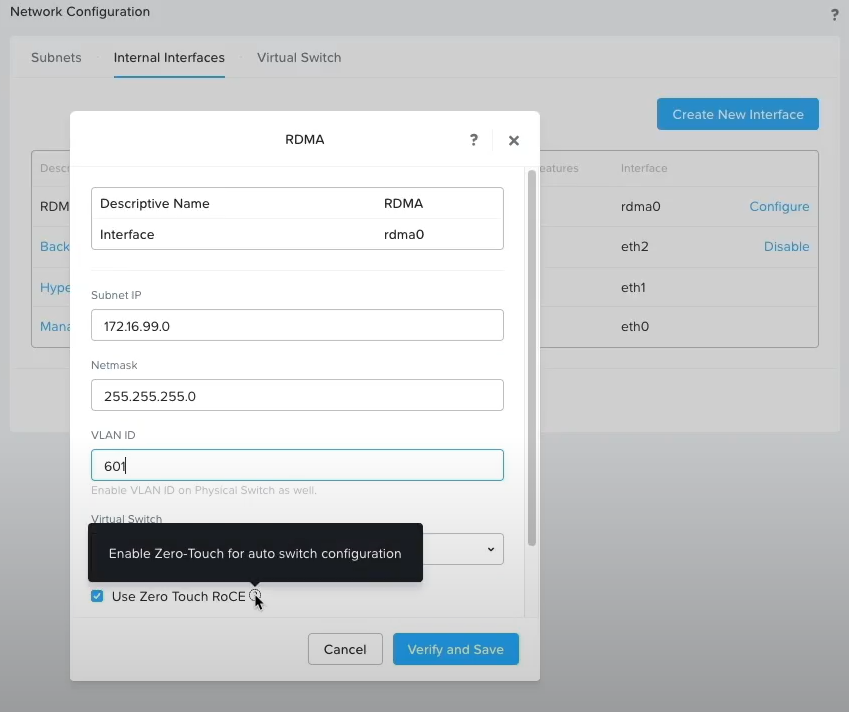Cancel the RDMA configuration

tap(345, 649)
